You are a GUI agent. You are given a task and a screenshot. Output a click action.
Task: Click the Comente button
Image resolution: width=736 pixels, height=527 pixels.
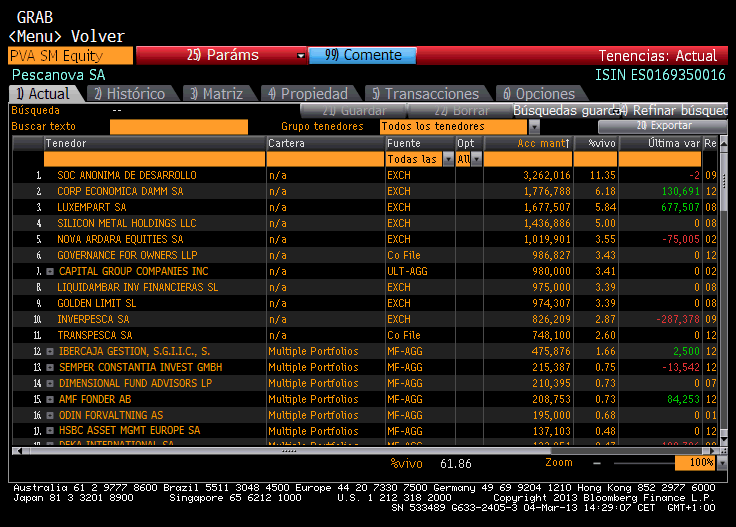tap(362, 55)
